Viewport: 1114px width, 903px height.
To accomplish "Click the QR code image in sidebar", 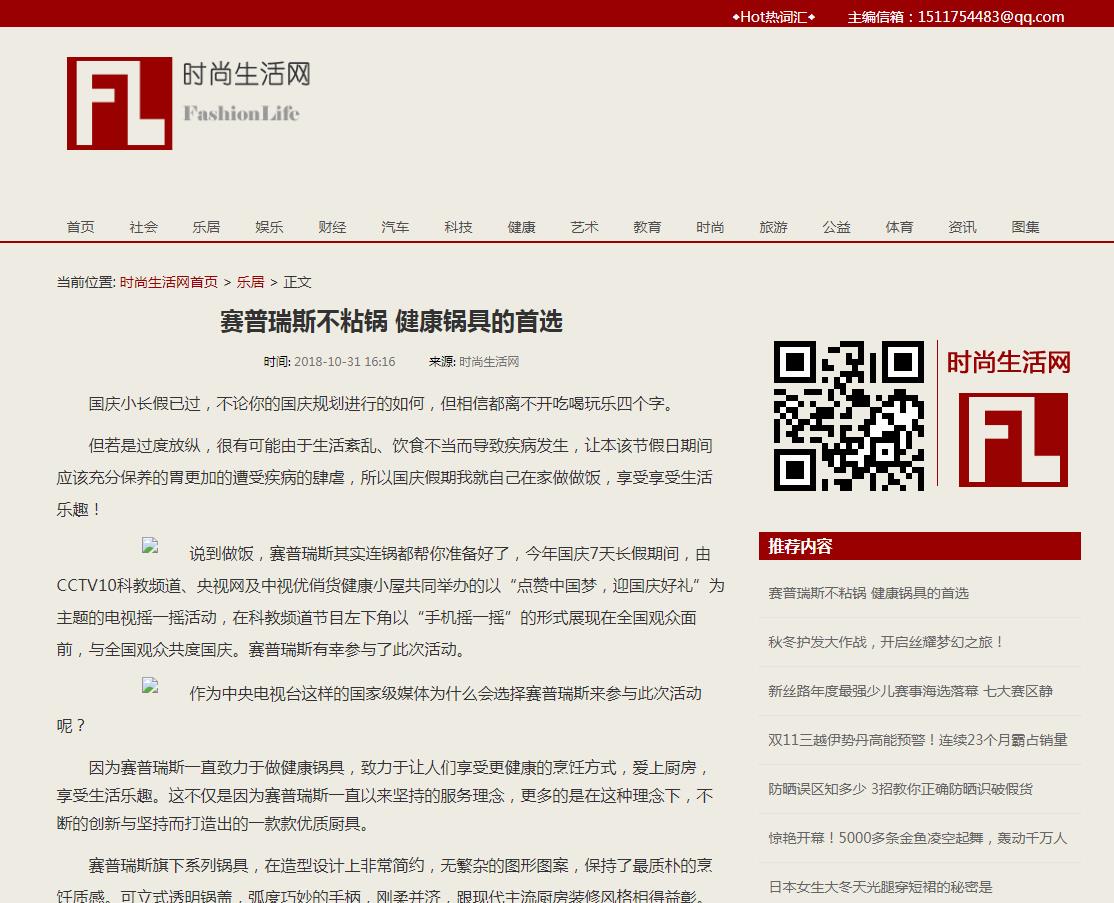I will [x=849, y=416].
